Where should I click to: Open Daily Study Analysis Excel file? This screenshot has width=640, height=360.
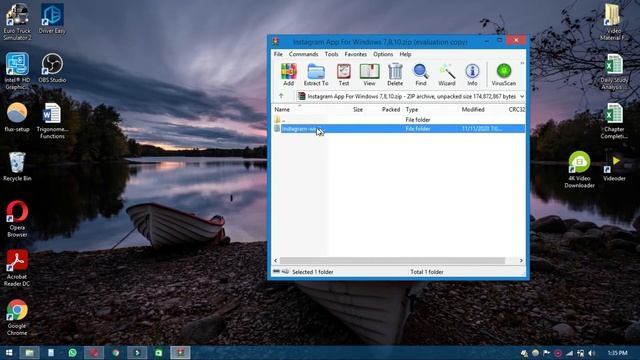pos(613,71)
